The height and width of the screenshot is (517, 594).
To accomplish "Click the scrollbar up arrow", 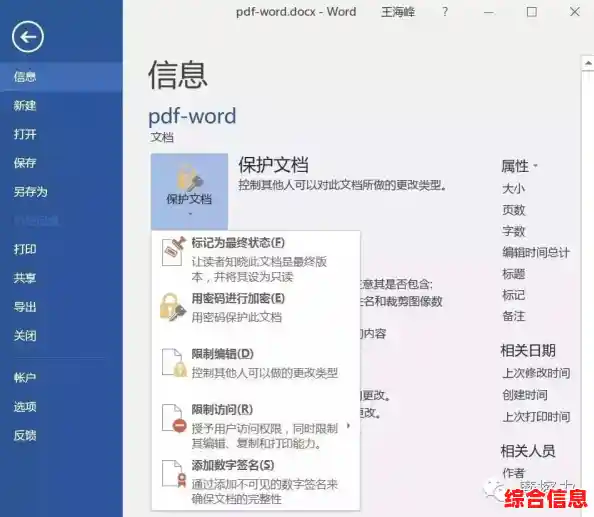I will click(x=588, y=63).
